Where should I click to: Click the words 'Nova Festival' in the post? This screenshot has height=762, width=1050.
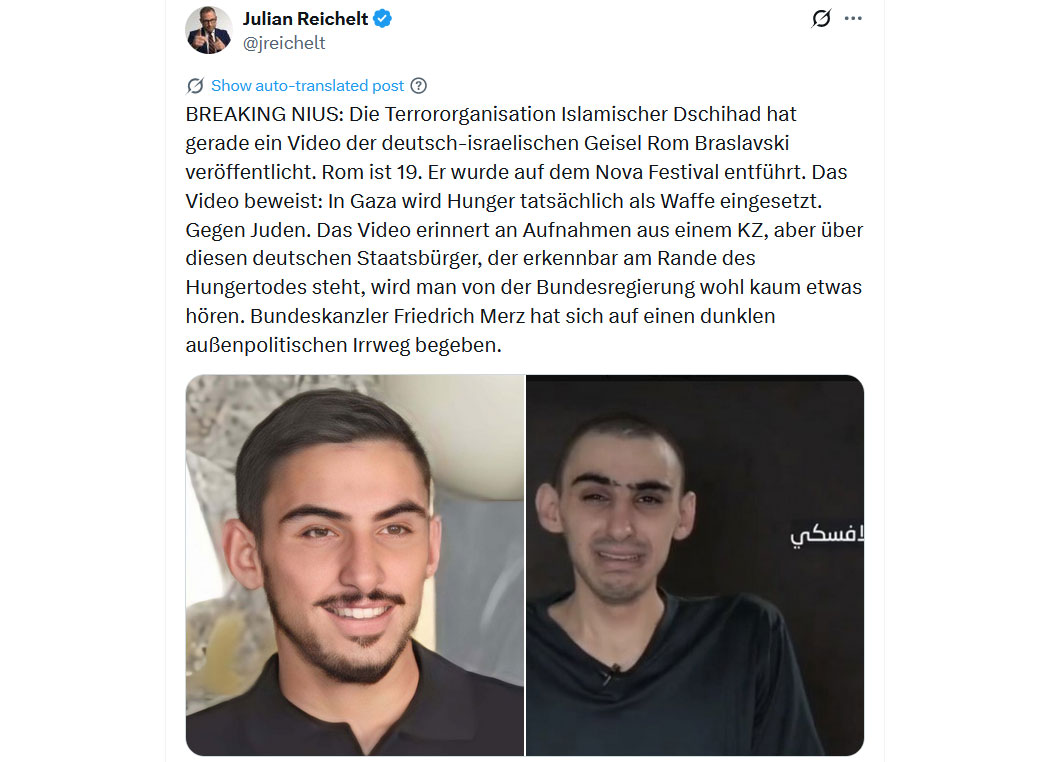coord(657,172)
